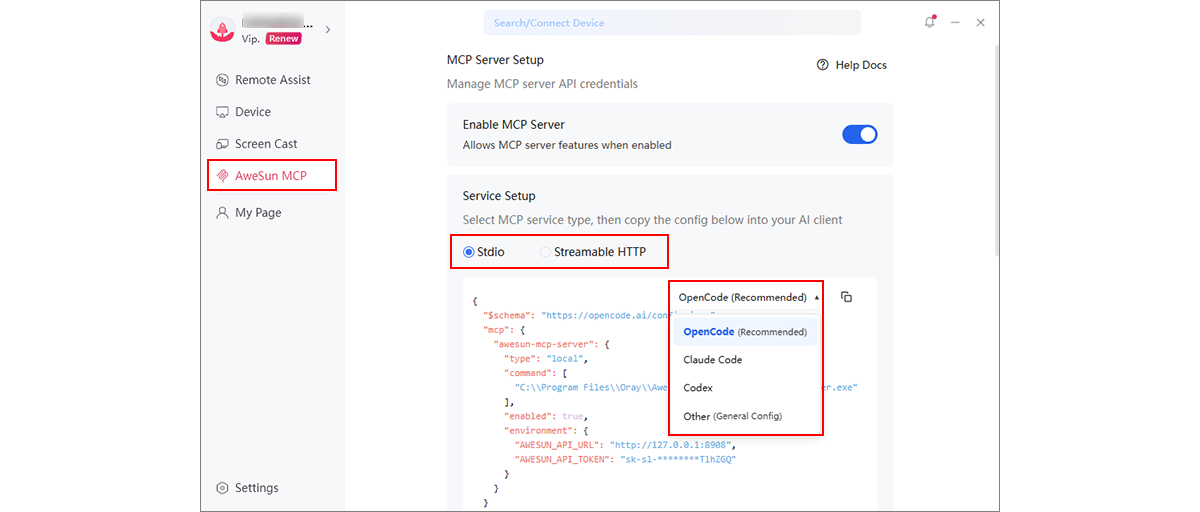Go to My Page
Viewport: 1200px width, 512px height.
(x=249, y=213)
